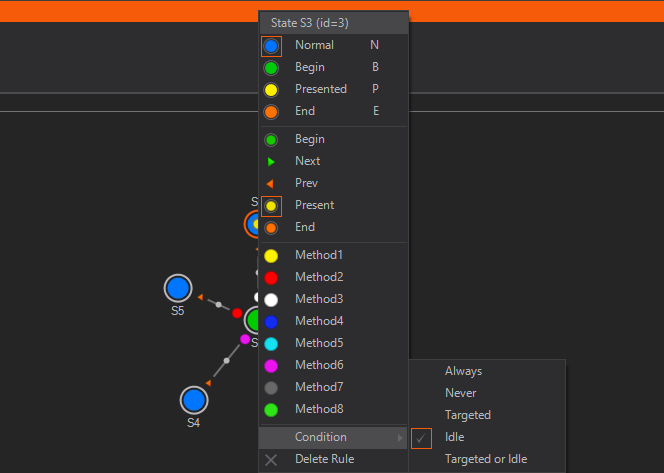664x473 pixels.
Task: Click the Targeted condition entry
Action: [467, 415]
